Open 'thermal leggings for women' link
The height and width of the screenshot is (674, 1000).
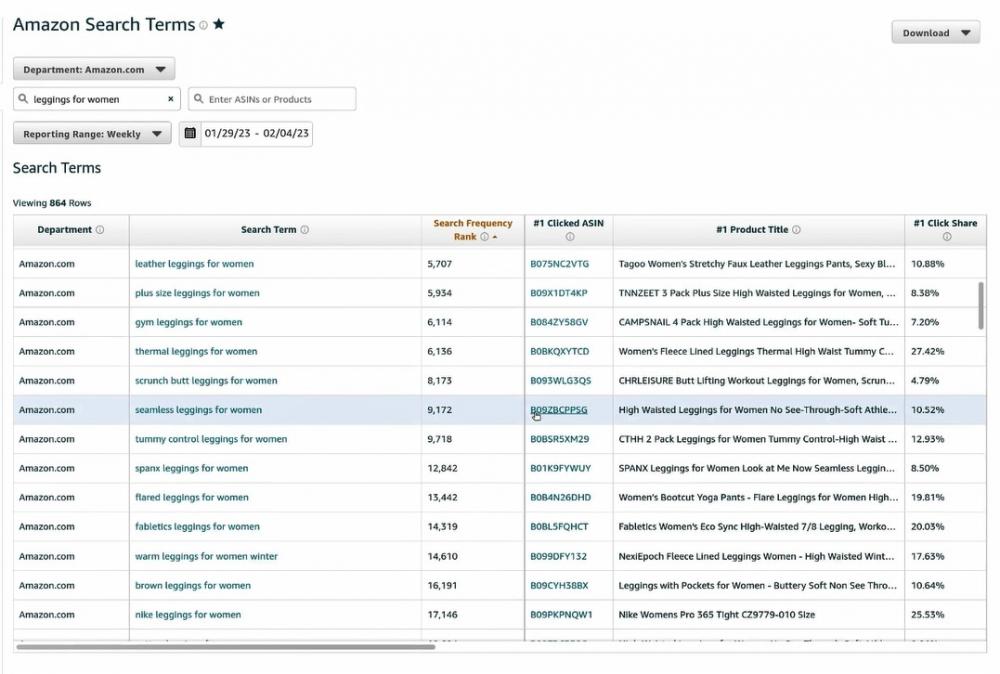[x=196, y=351]
